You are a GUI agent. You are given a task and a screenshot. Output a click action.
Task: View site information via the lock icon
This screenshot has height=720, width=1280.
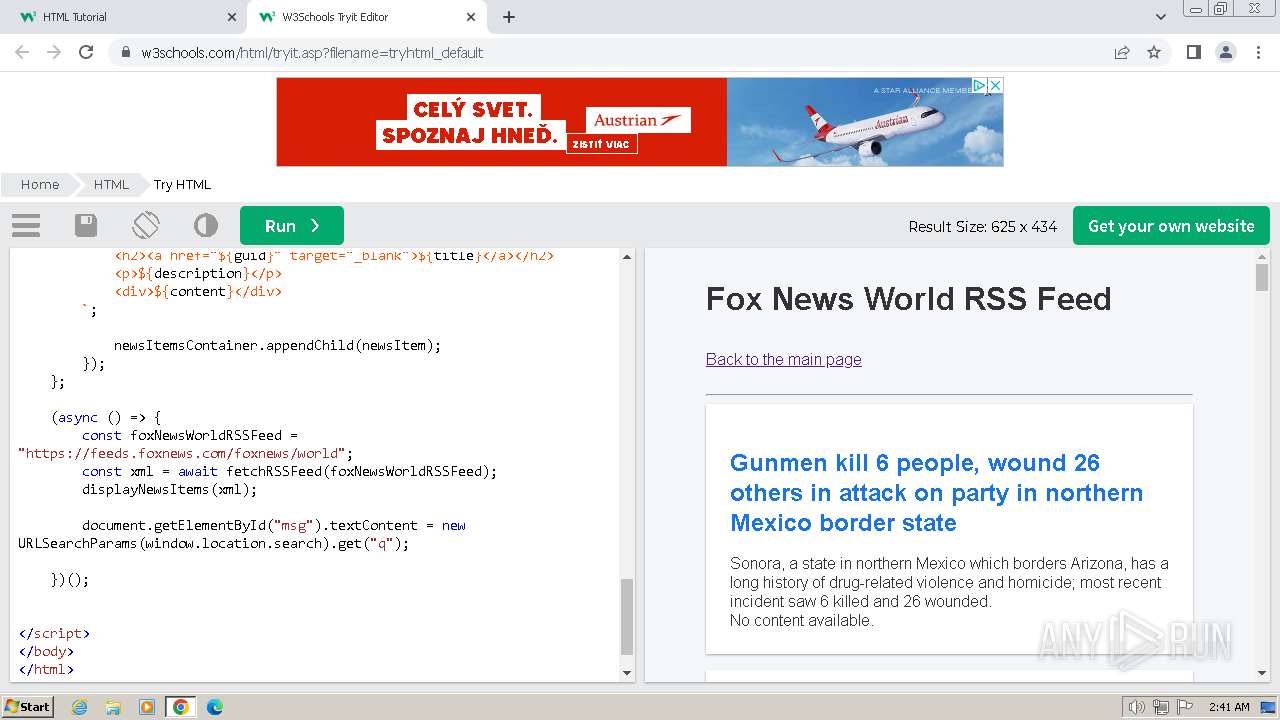(x=125, y=52)
